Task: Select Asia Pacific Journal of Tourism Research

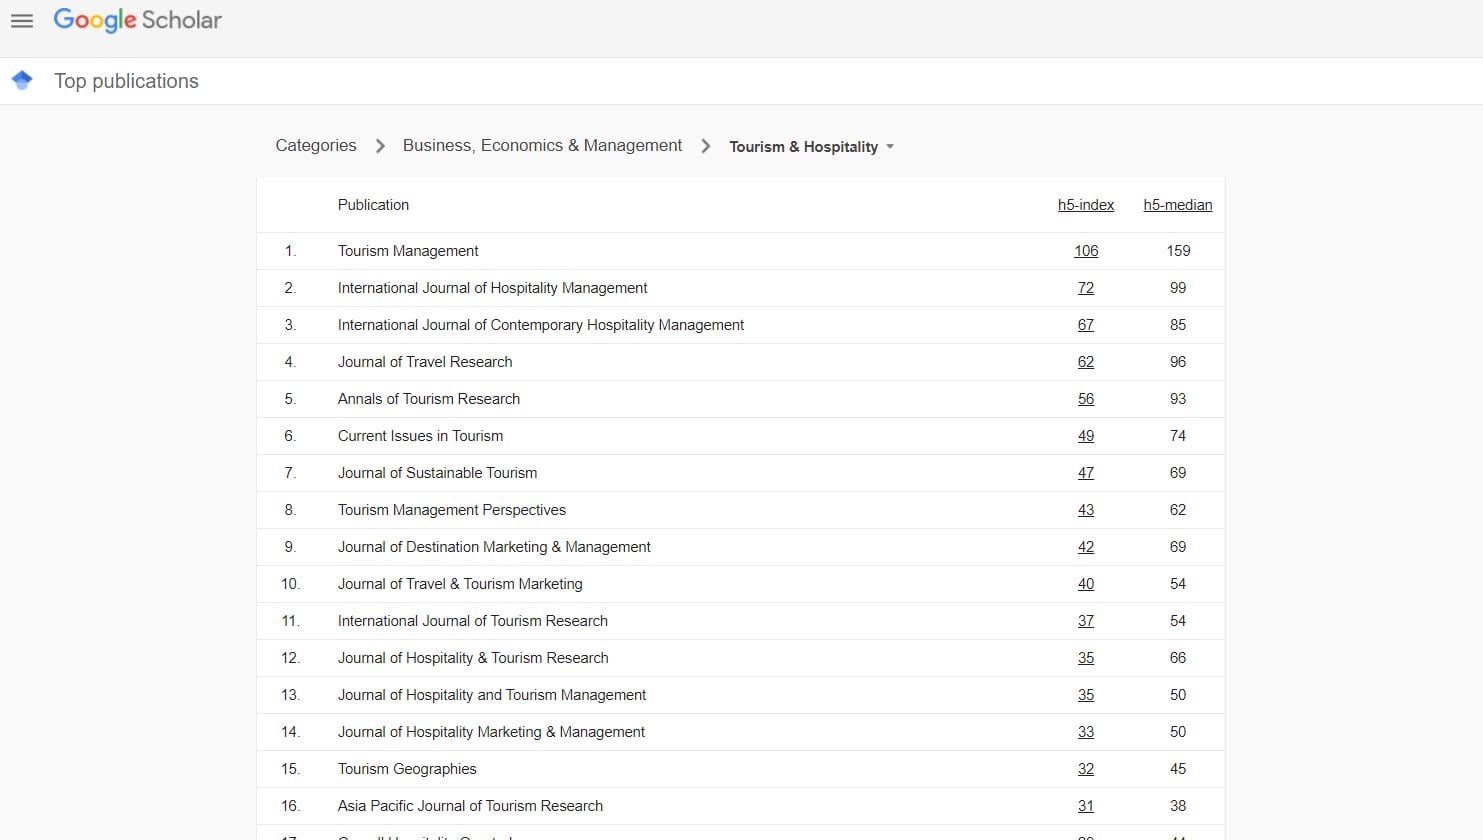Action: pos(470,806)
